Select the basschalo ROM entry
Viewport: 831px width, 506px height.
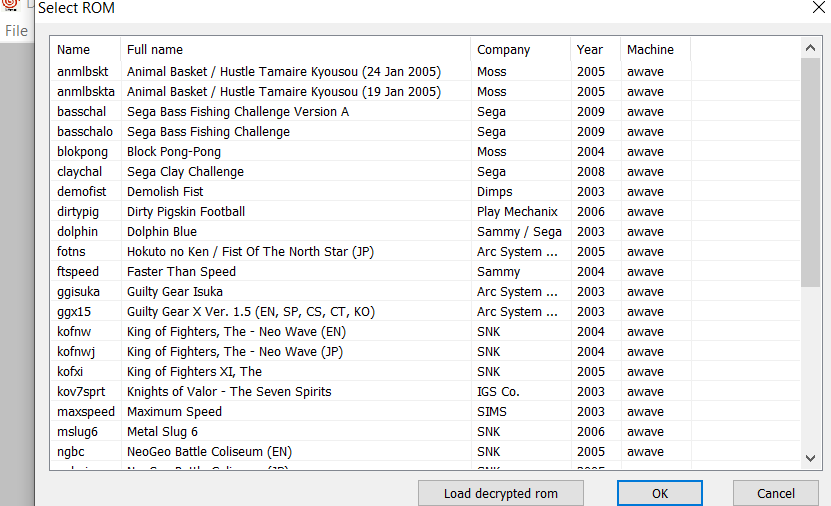point(425,131)
